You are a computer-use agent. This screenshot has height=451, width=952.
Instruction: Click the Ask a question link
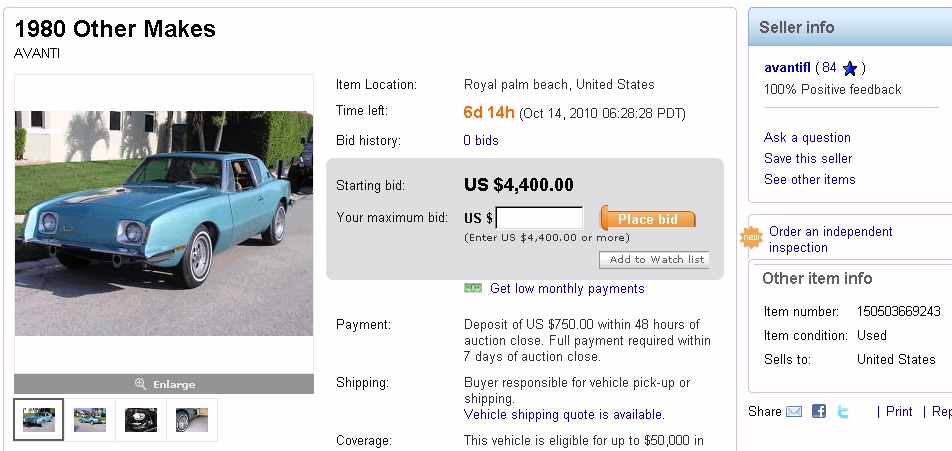(807, 138)
